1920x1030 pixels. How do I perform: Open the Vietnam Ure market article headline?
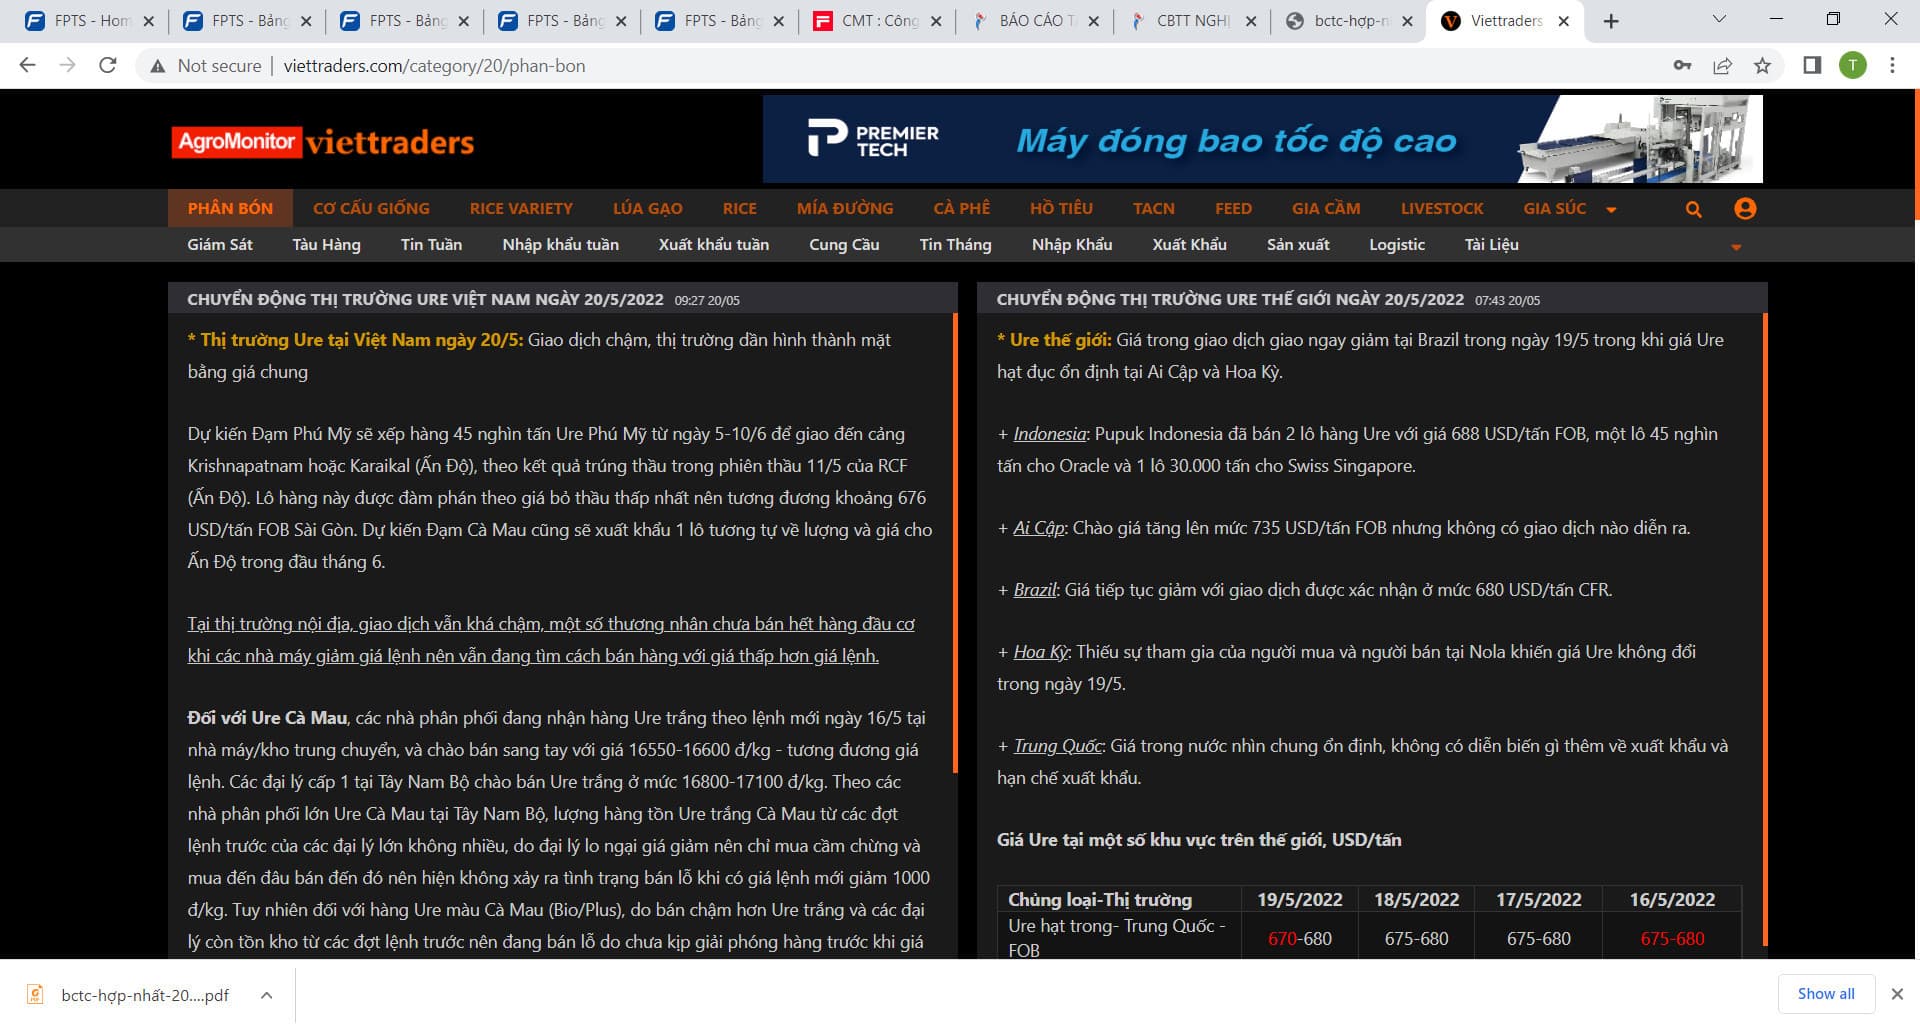pos(425,299)
